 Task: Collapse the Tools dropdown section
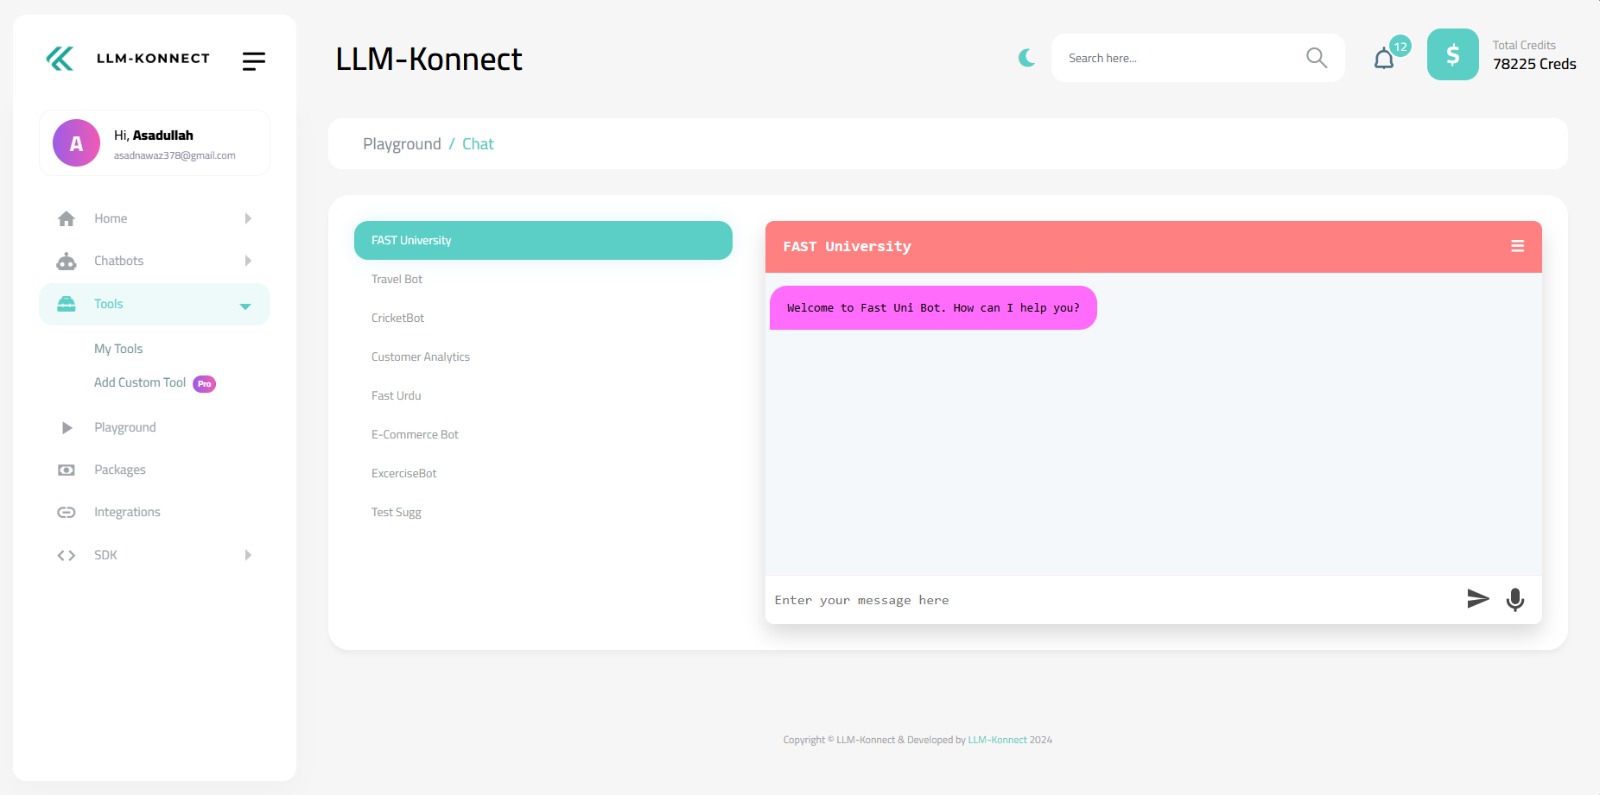(x=245, y=306)
